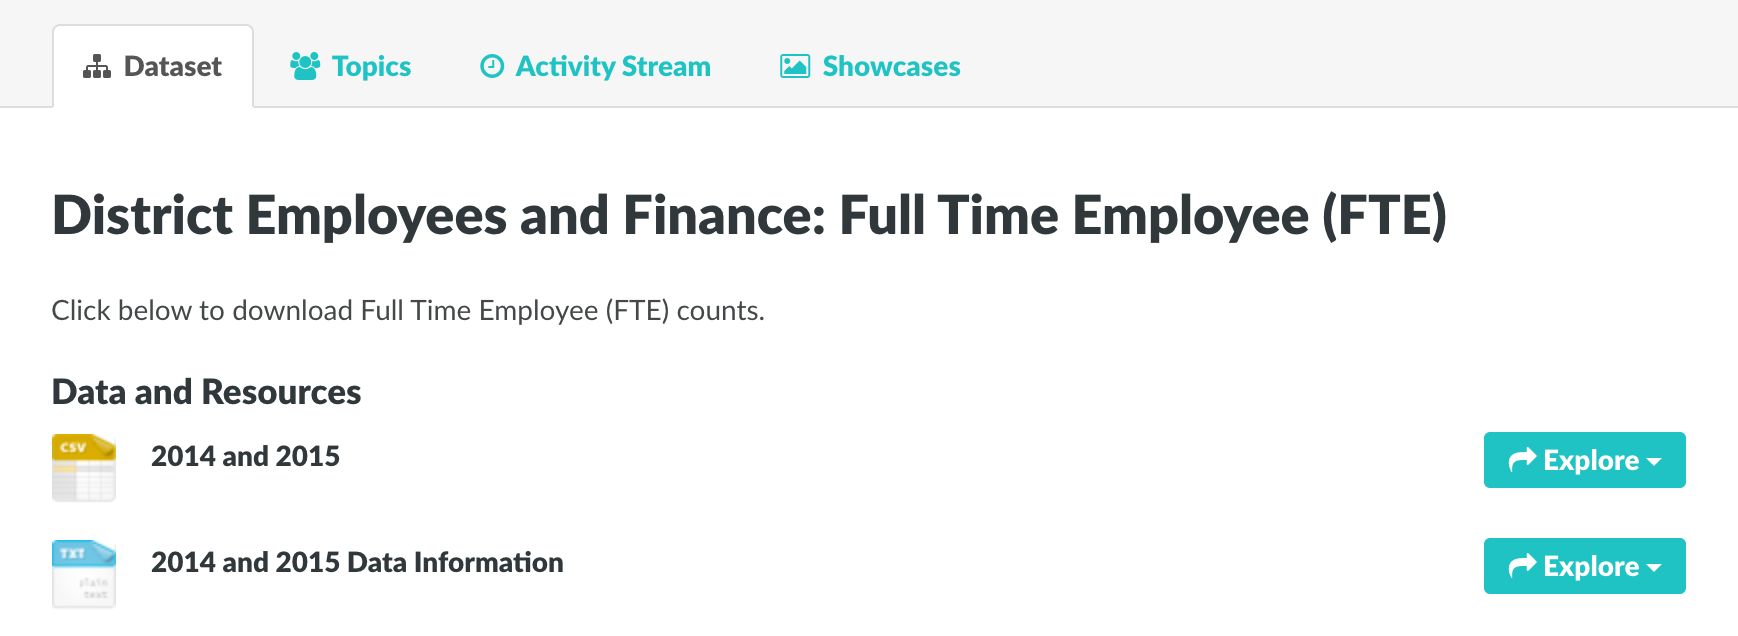
Task: Click the clock icon beside Activity Stream
Action: tap(492, 66)
